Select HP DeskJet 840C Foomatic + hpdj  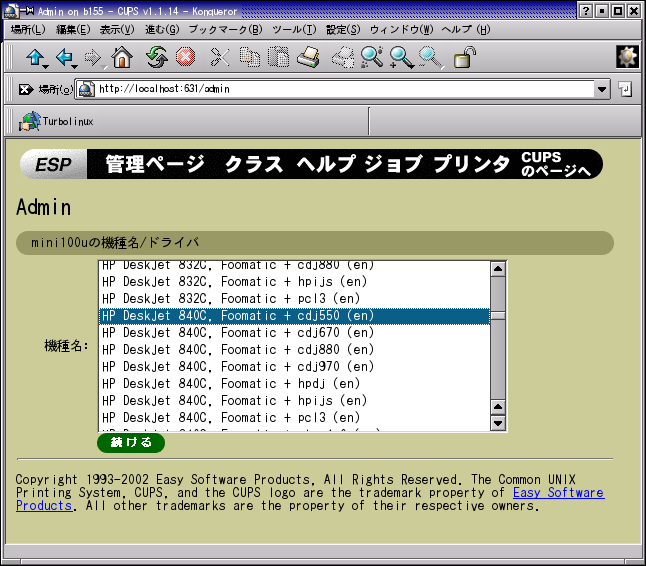pos(294,384)
